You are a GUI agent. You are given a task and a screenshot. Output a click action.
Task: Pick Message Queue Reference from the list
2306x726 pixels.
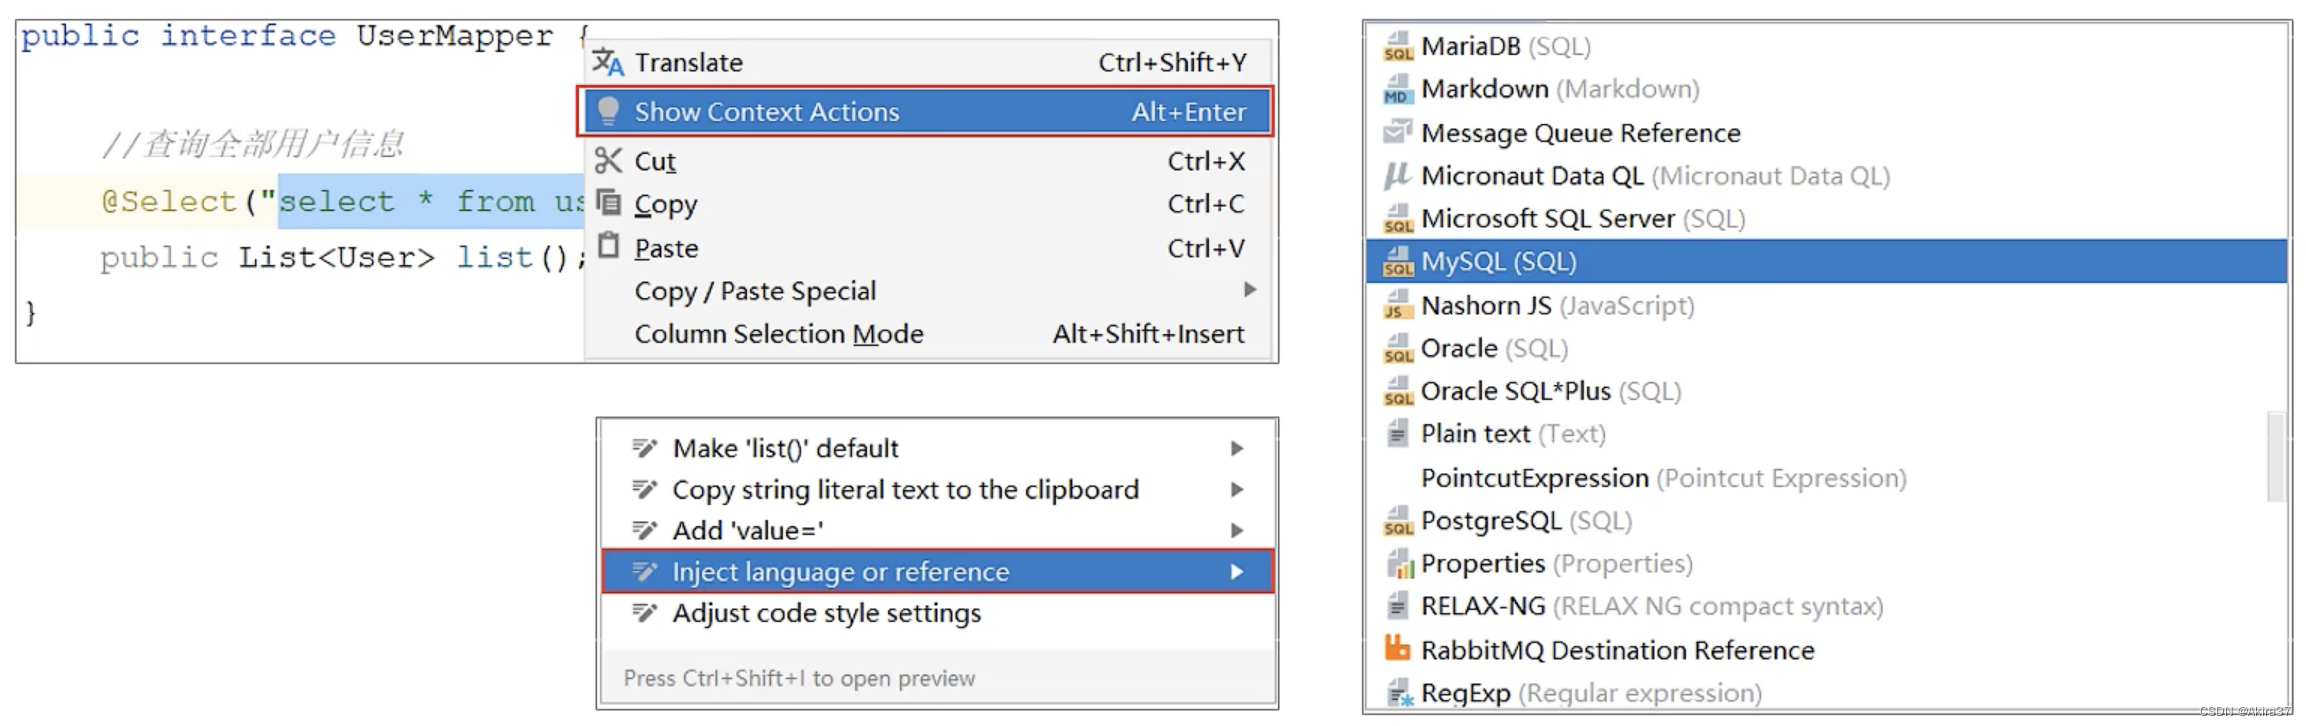click(x=1826, y=132)
